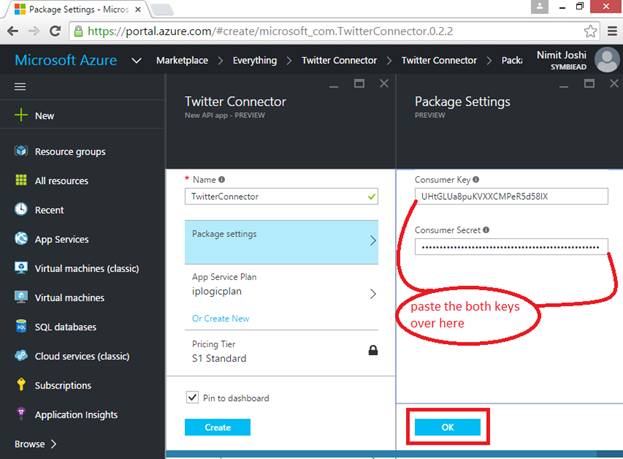The width and height of the screenshot is (623, 459).
Task: Click the Microsoft Azure logo text
Action: pyautogui.click(x=66, y=60)
